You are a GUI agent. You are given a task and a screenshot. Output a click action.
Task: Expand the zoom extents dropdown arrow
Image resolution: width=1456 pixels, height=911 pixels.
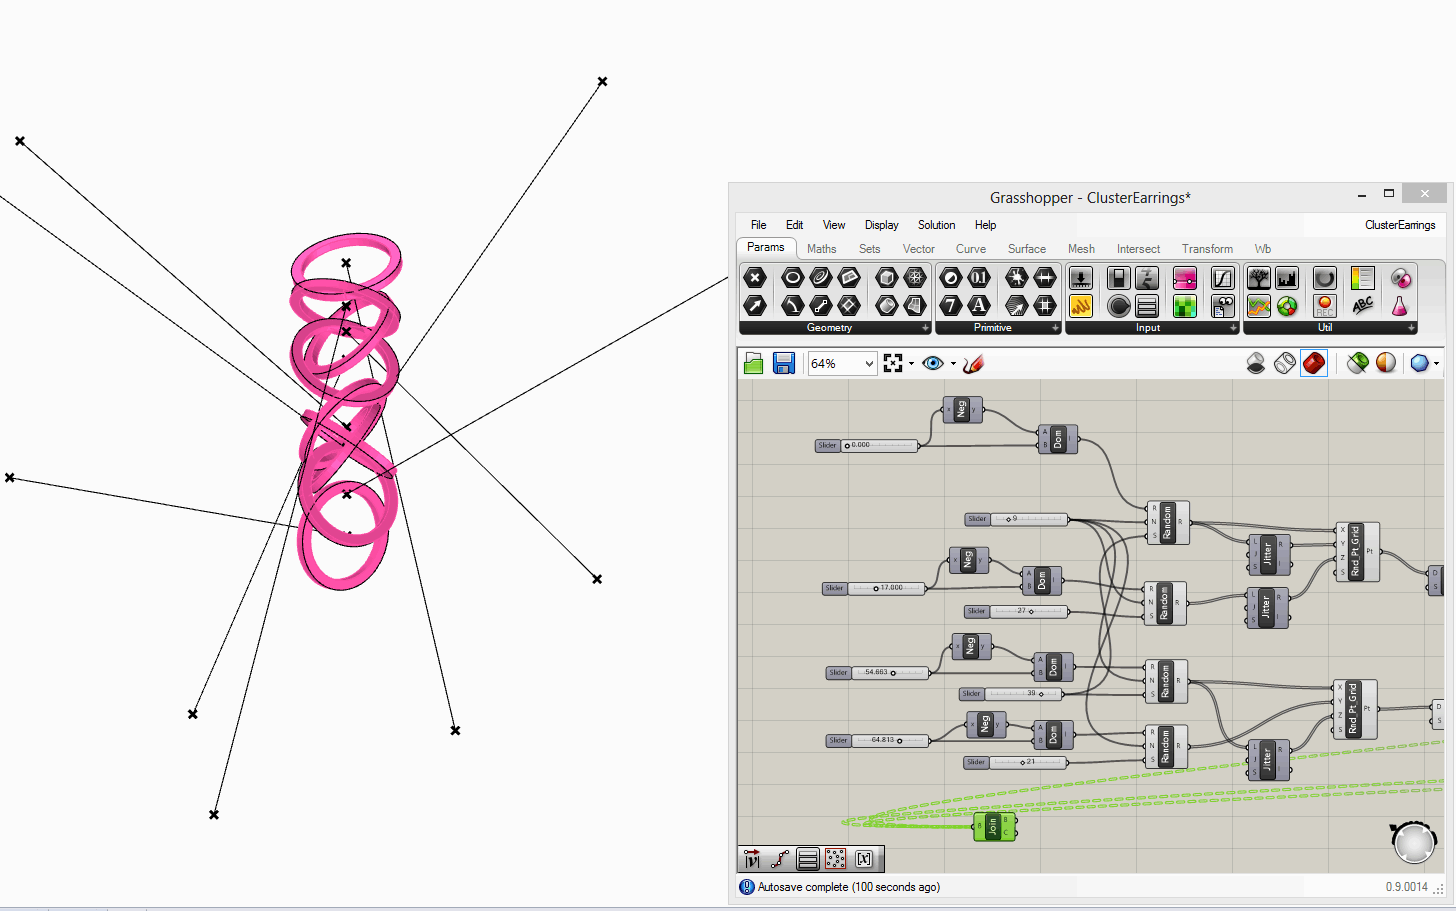(x=911, y=364)
